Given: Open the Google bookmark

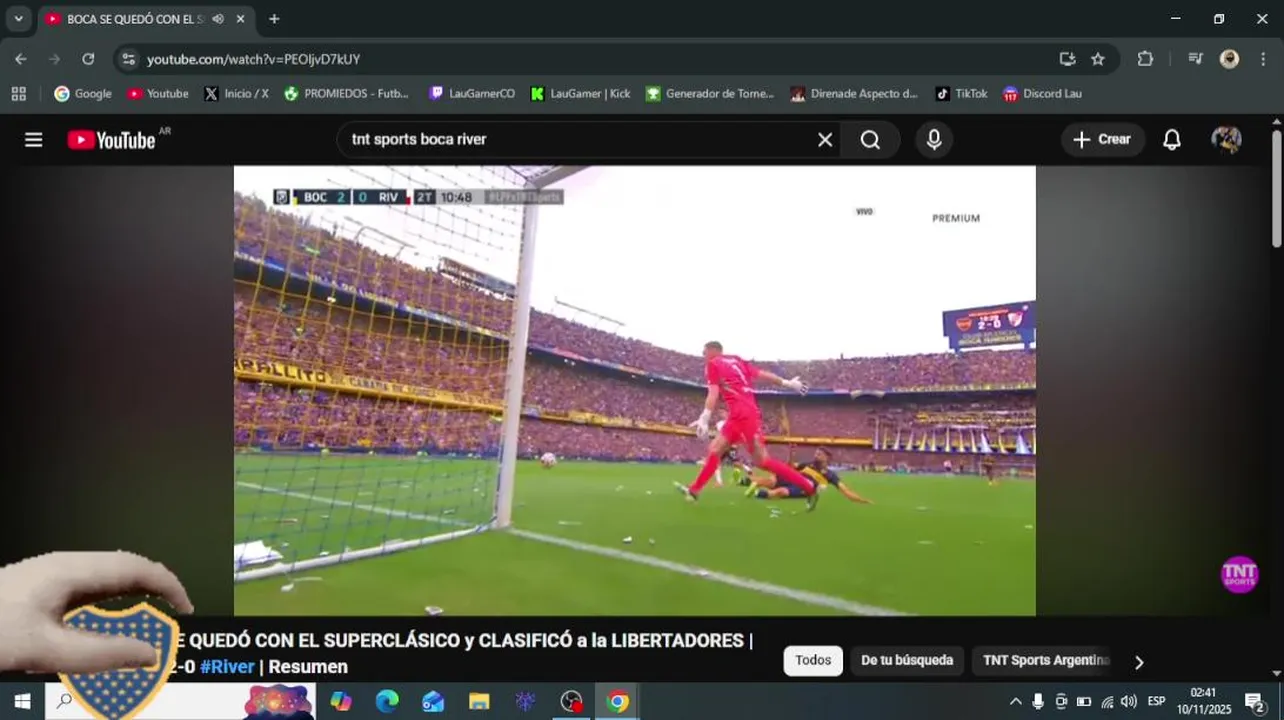Looking at the screenshot, I should 83,94.
